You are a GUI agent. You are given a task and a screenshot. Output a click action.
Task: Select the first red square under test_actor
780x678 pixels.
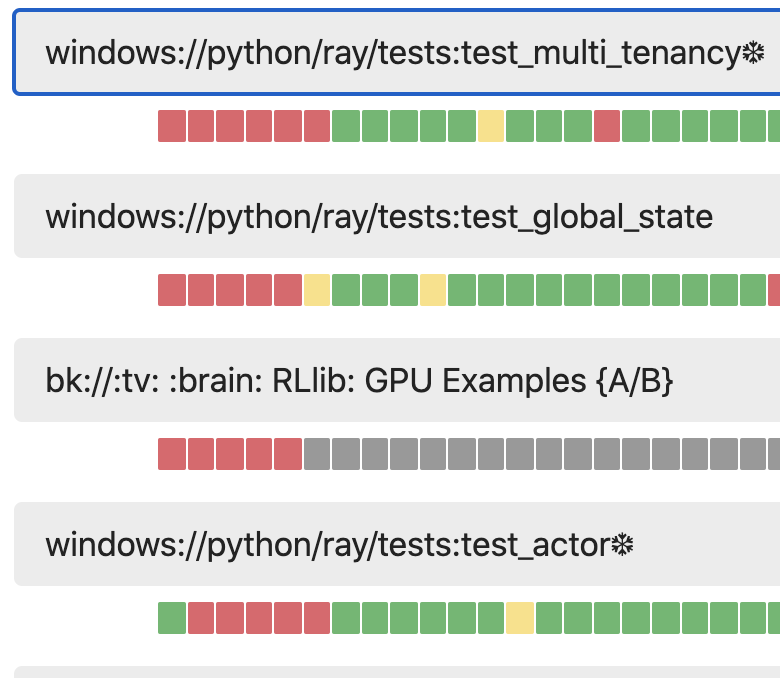201,618
